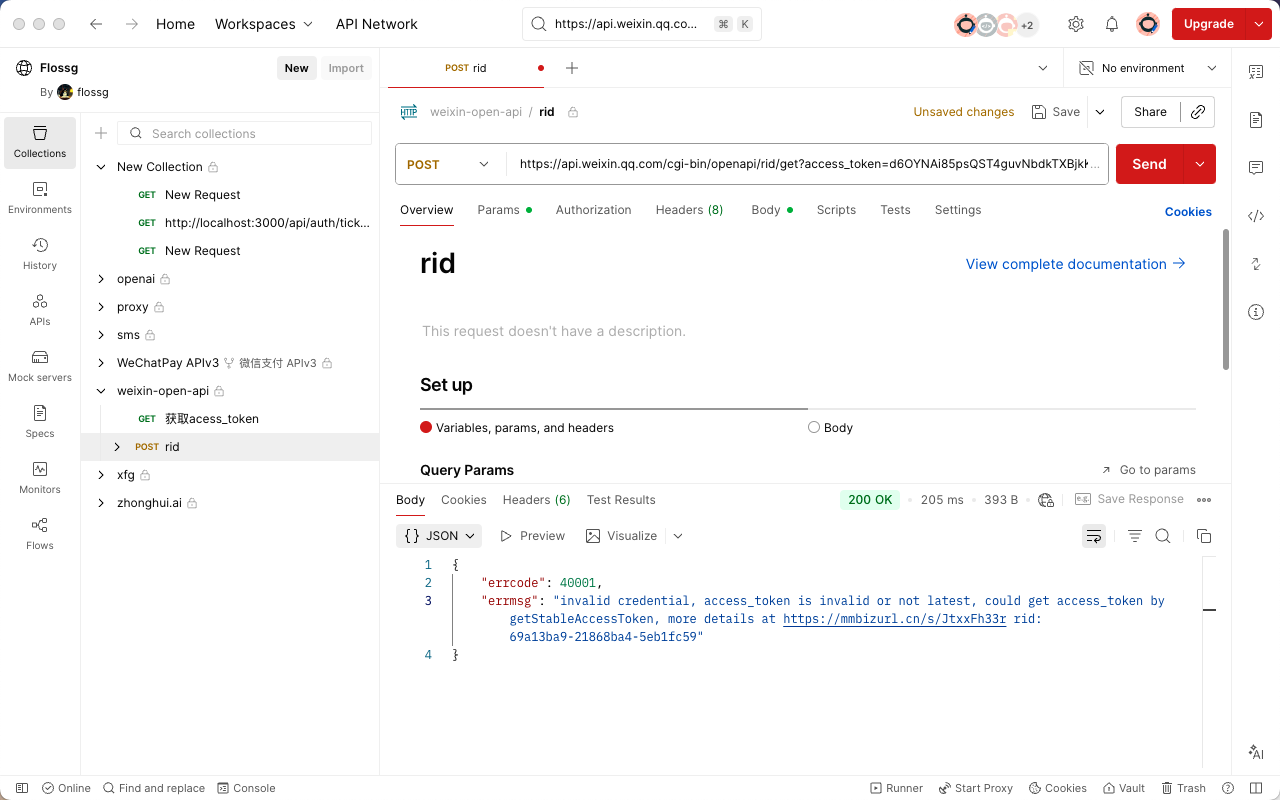1280x800 pixels.
Task: Click the Upgrade button
Action: pos(1208,24)
